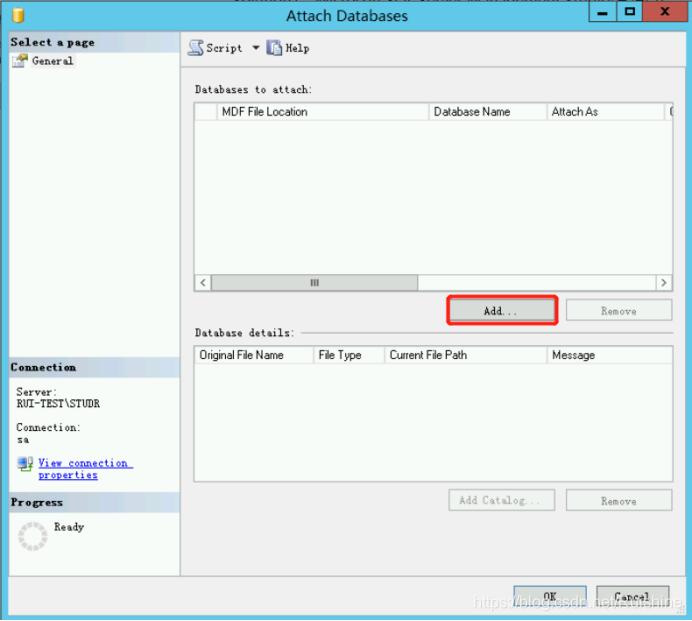Click the connection properties icon

pos(25,464)
